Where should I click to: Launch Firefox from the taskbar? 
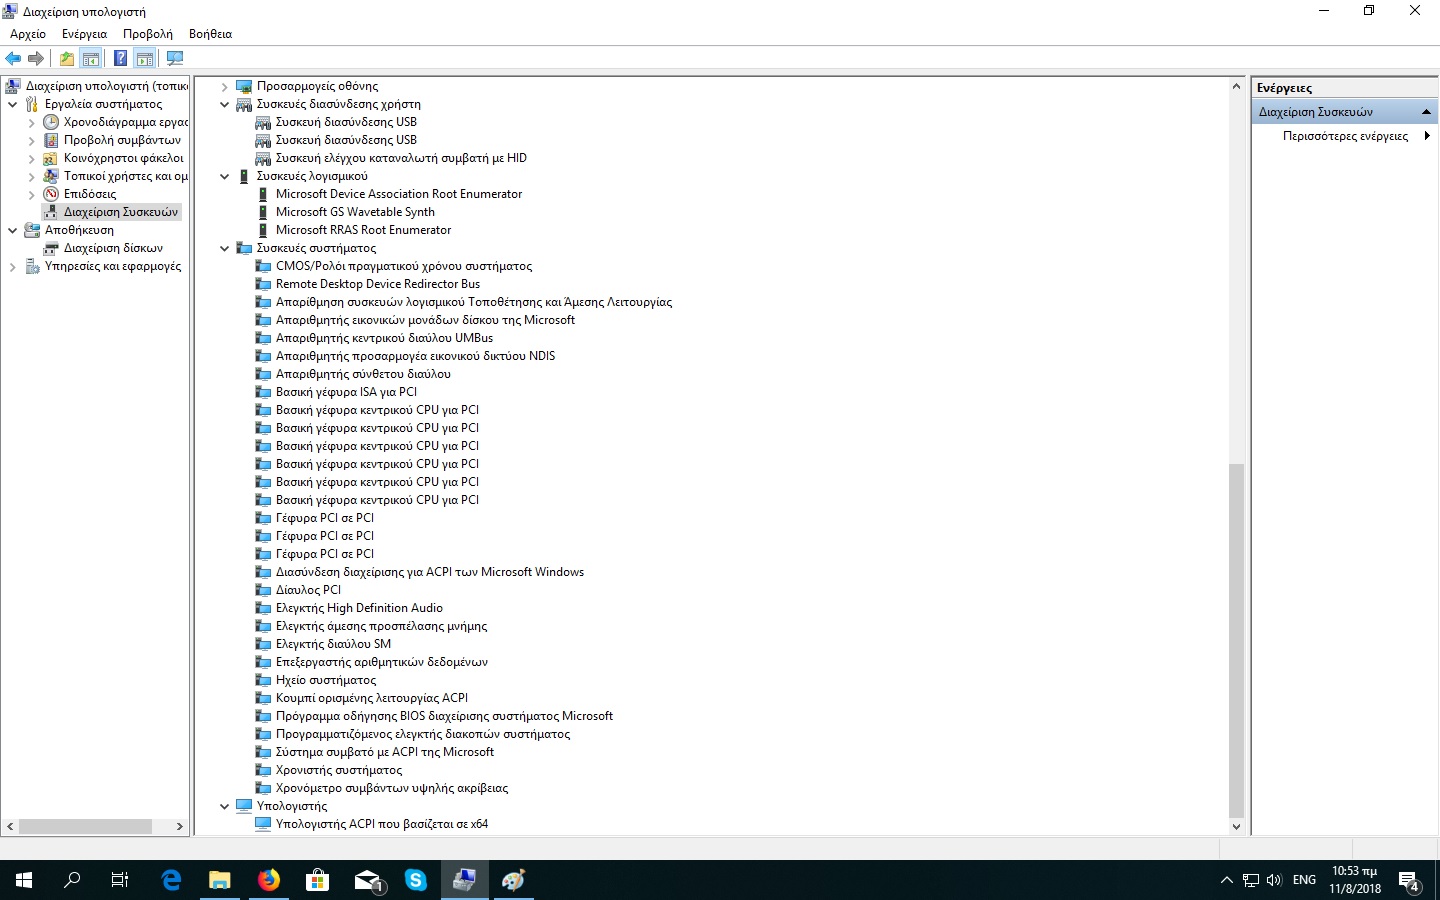pyautogui.click(x=268, y=880)
